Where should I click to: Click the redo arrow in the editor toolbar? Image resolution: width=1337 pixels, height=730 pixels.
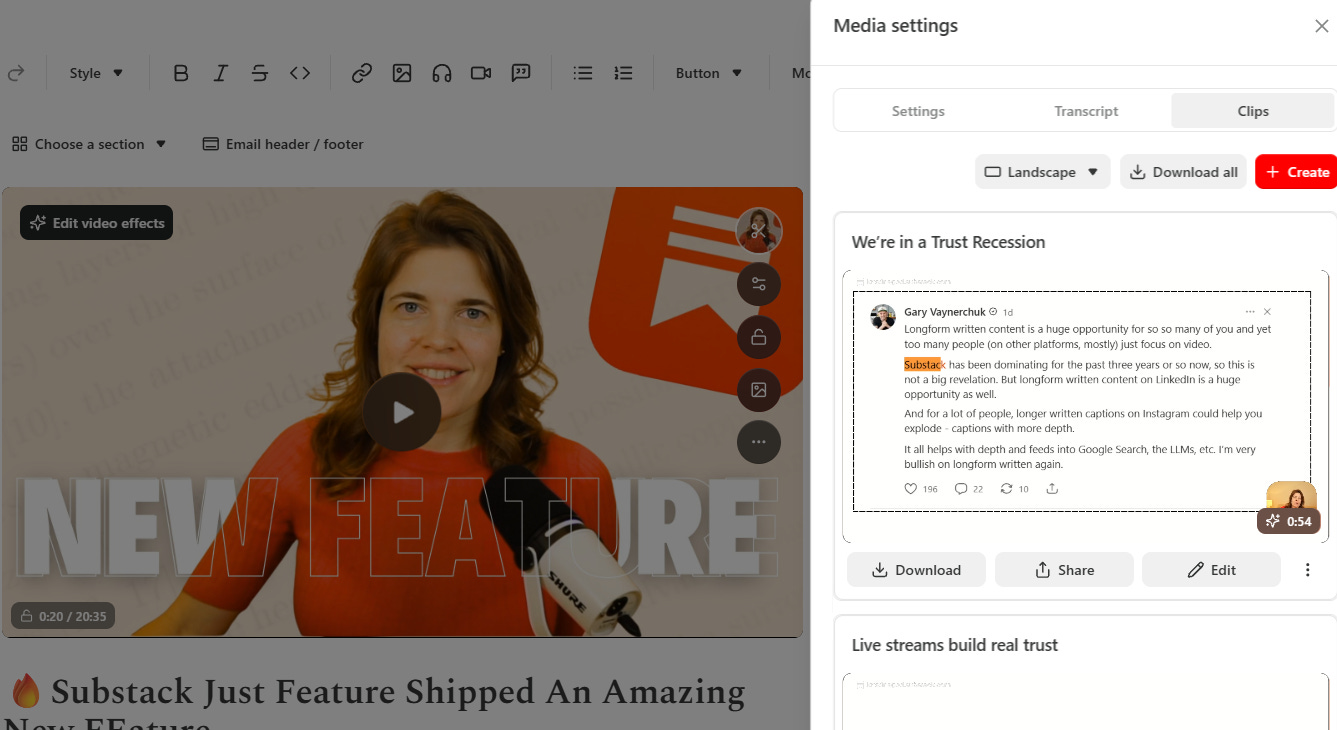15,73
